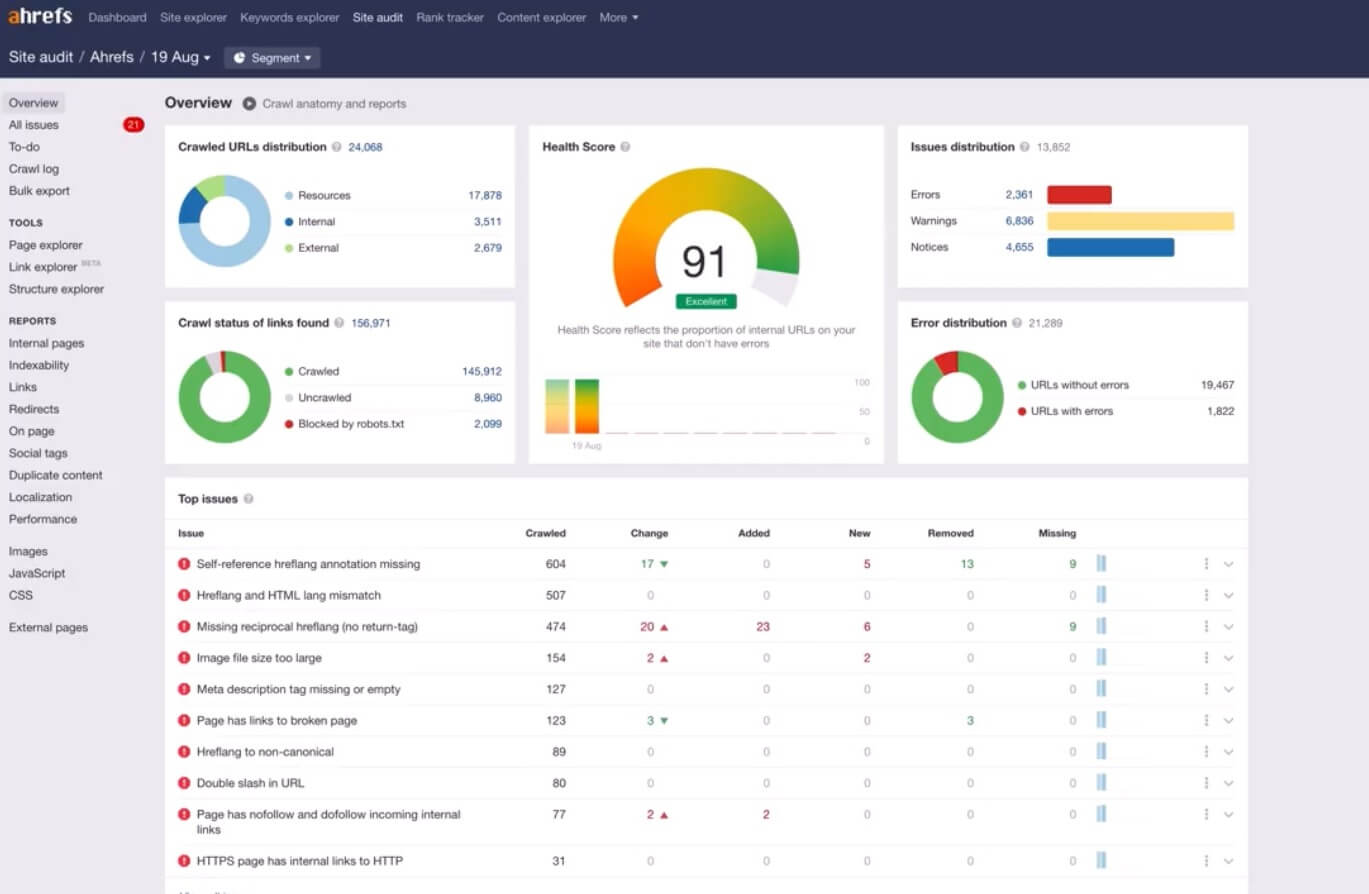Expand the Self-reference hreflang annotation missing row
The width and height of the screenshot is (1369, 894).
coord(1229,564)
